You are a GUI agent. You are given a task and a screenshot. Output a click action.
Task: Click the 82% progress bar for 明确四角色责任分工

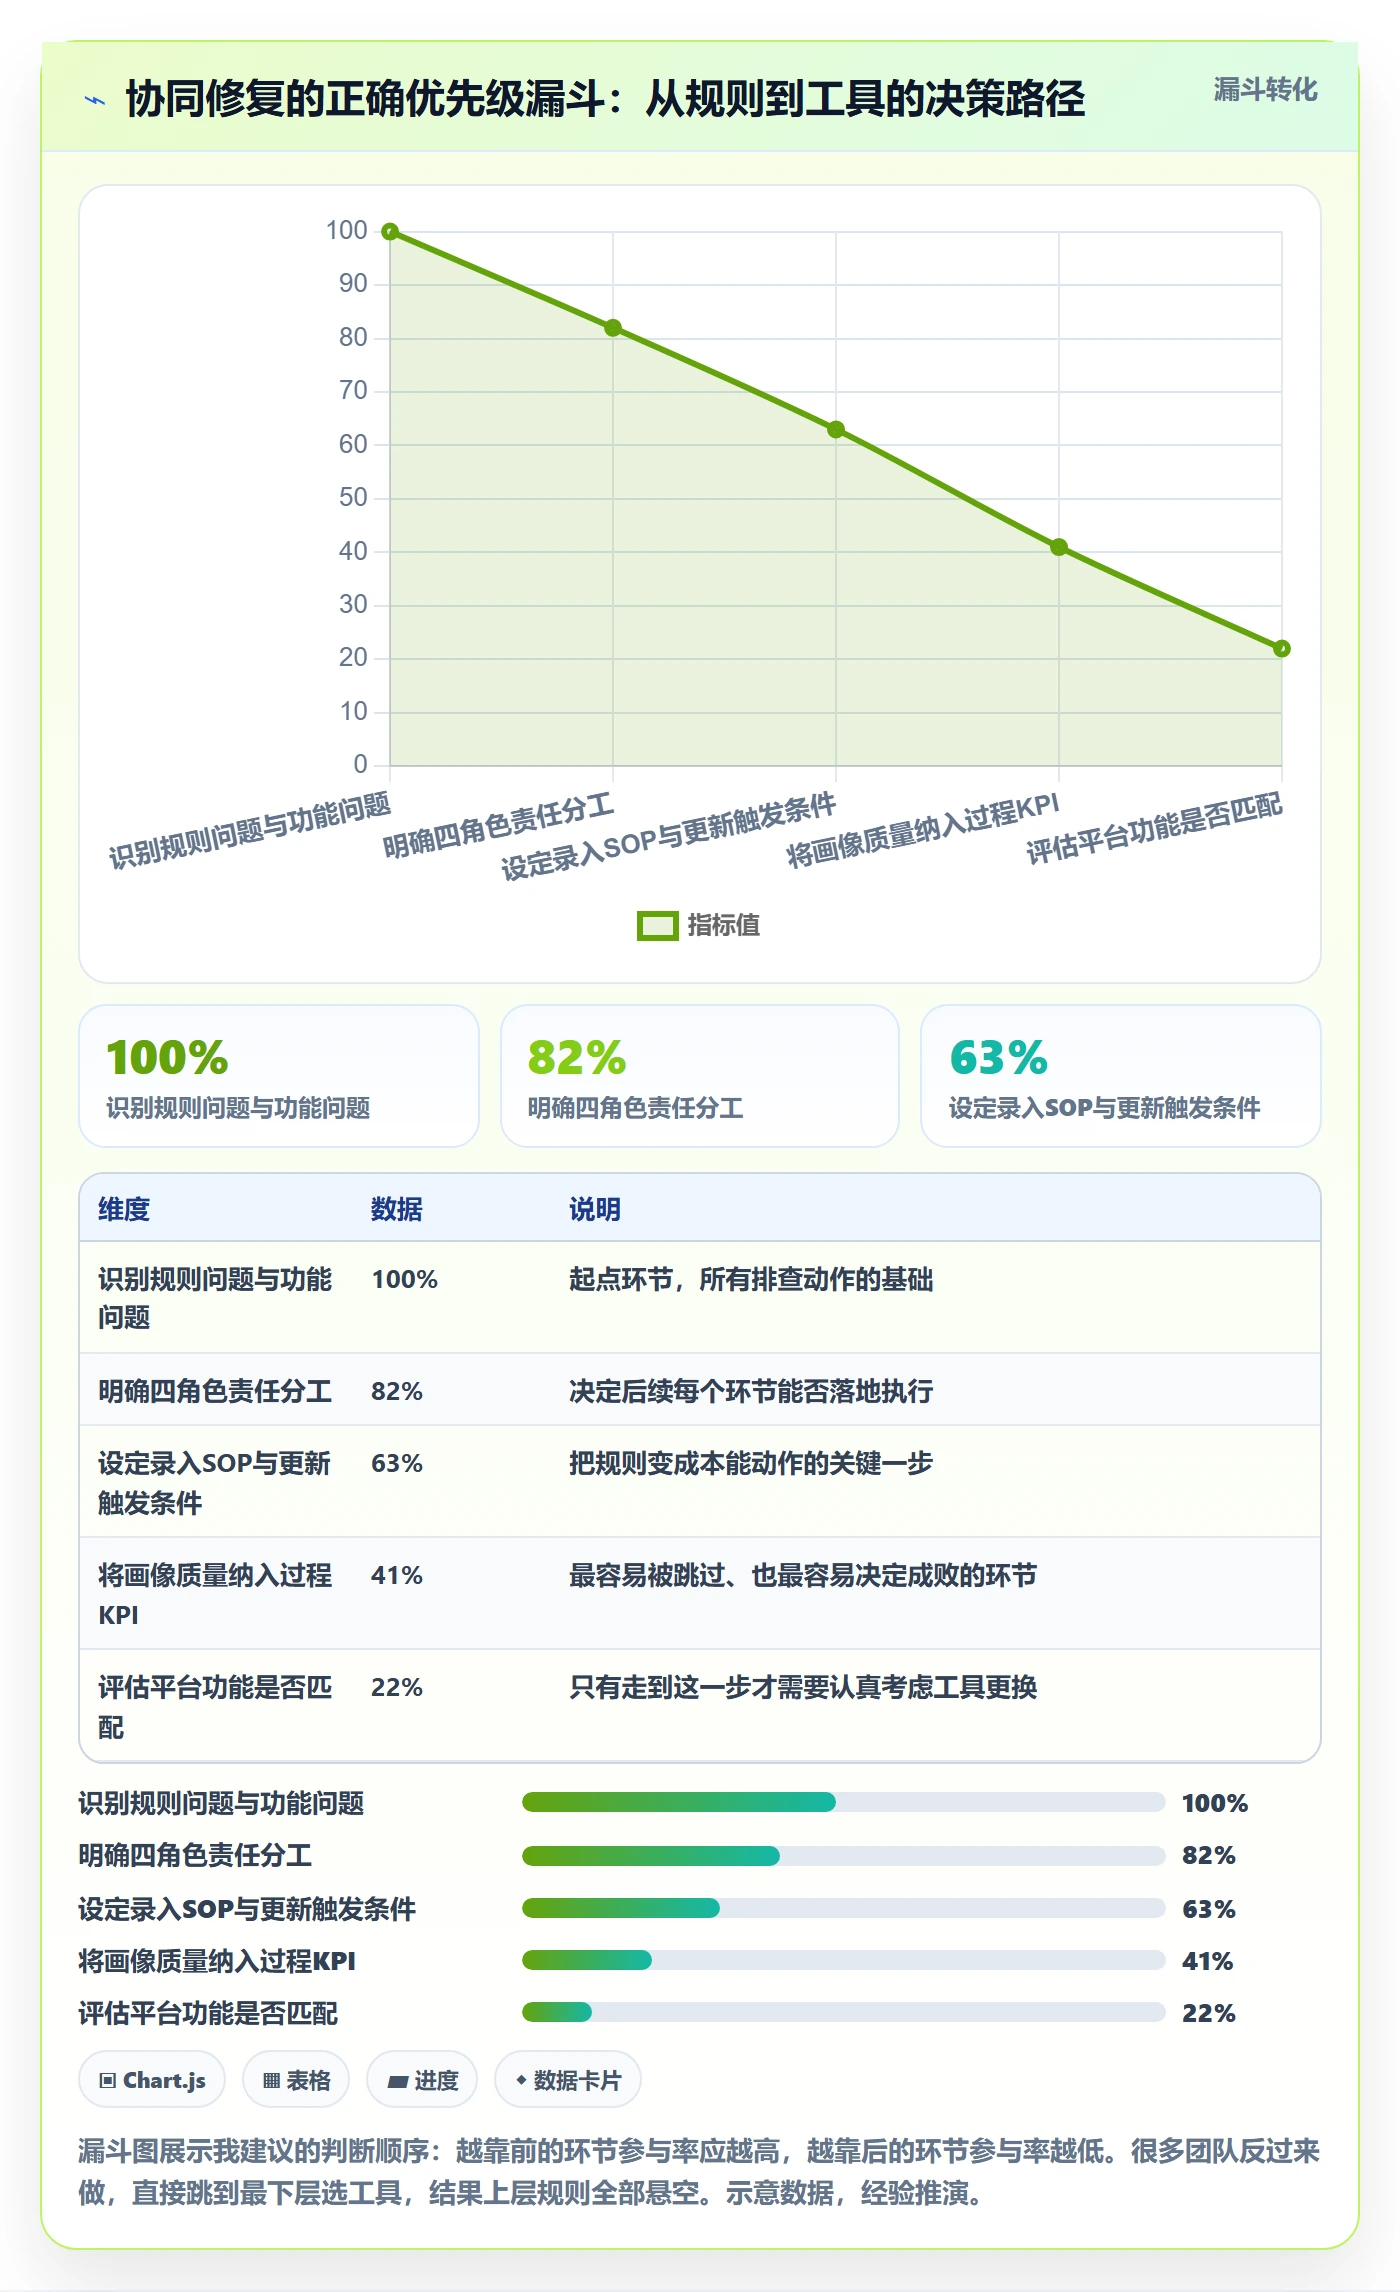point(843,1856)
